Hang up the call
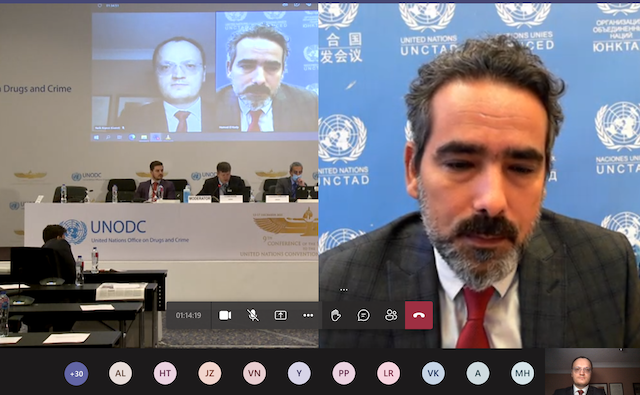 click(x=419, y=315)
